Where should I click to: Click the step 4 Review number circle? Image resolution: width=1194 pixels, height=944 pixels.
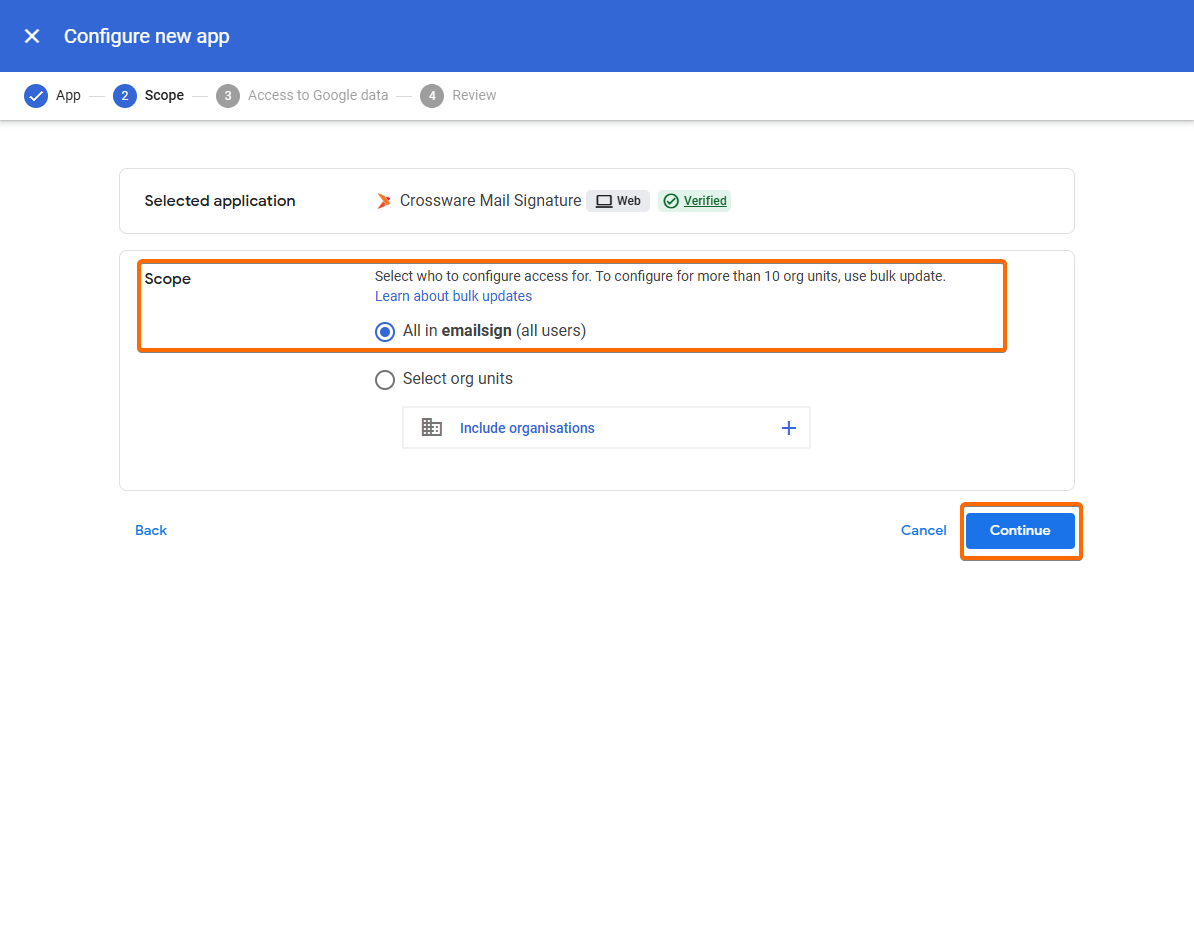pyautogui.click(x=432, y=96)
